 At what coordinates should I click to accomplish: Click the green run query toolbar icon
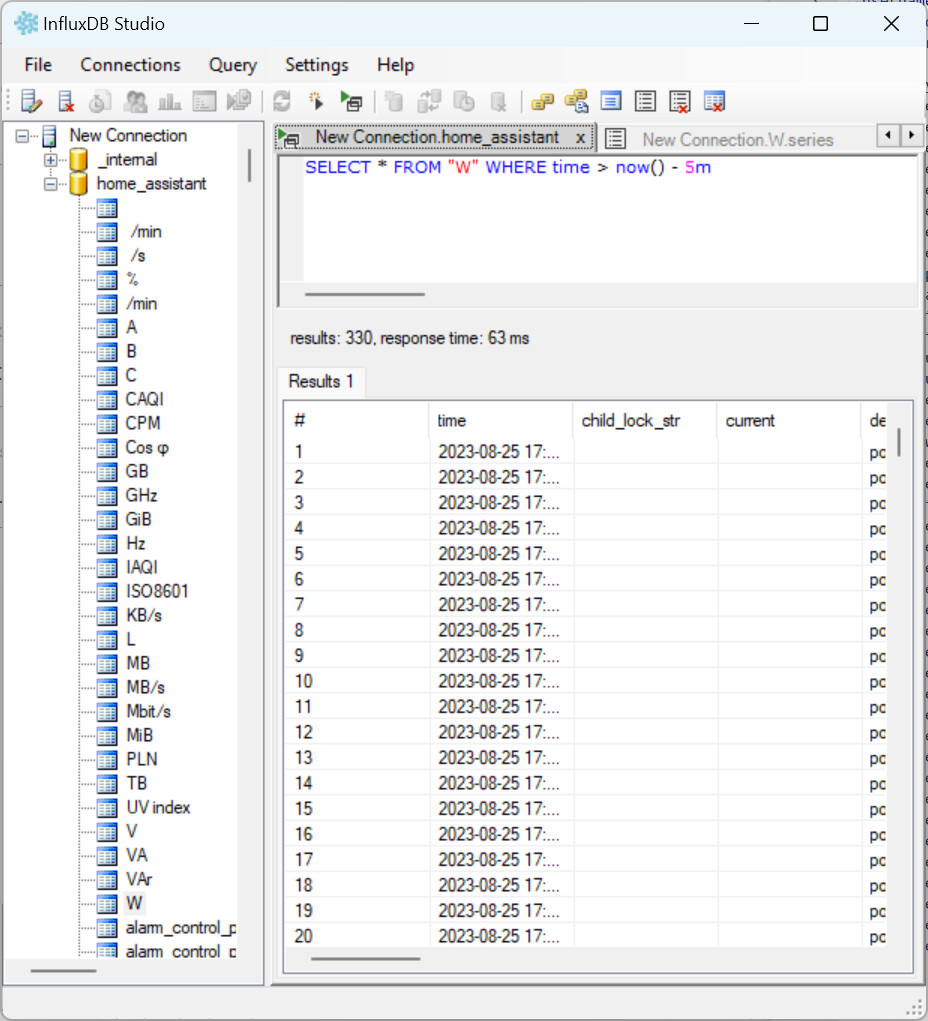click(351, 102)
